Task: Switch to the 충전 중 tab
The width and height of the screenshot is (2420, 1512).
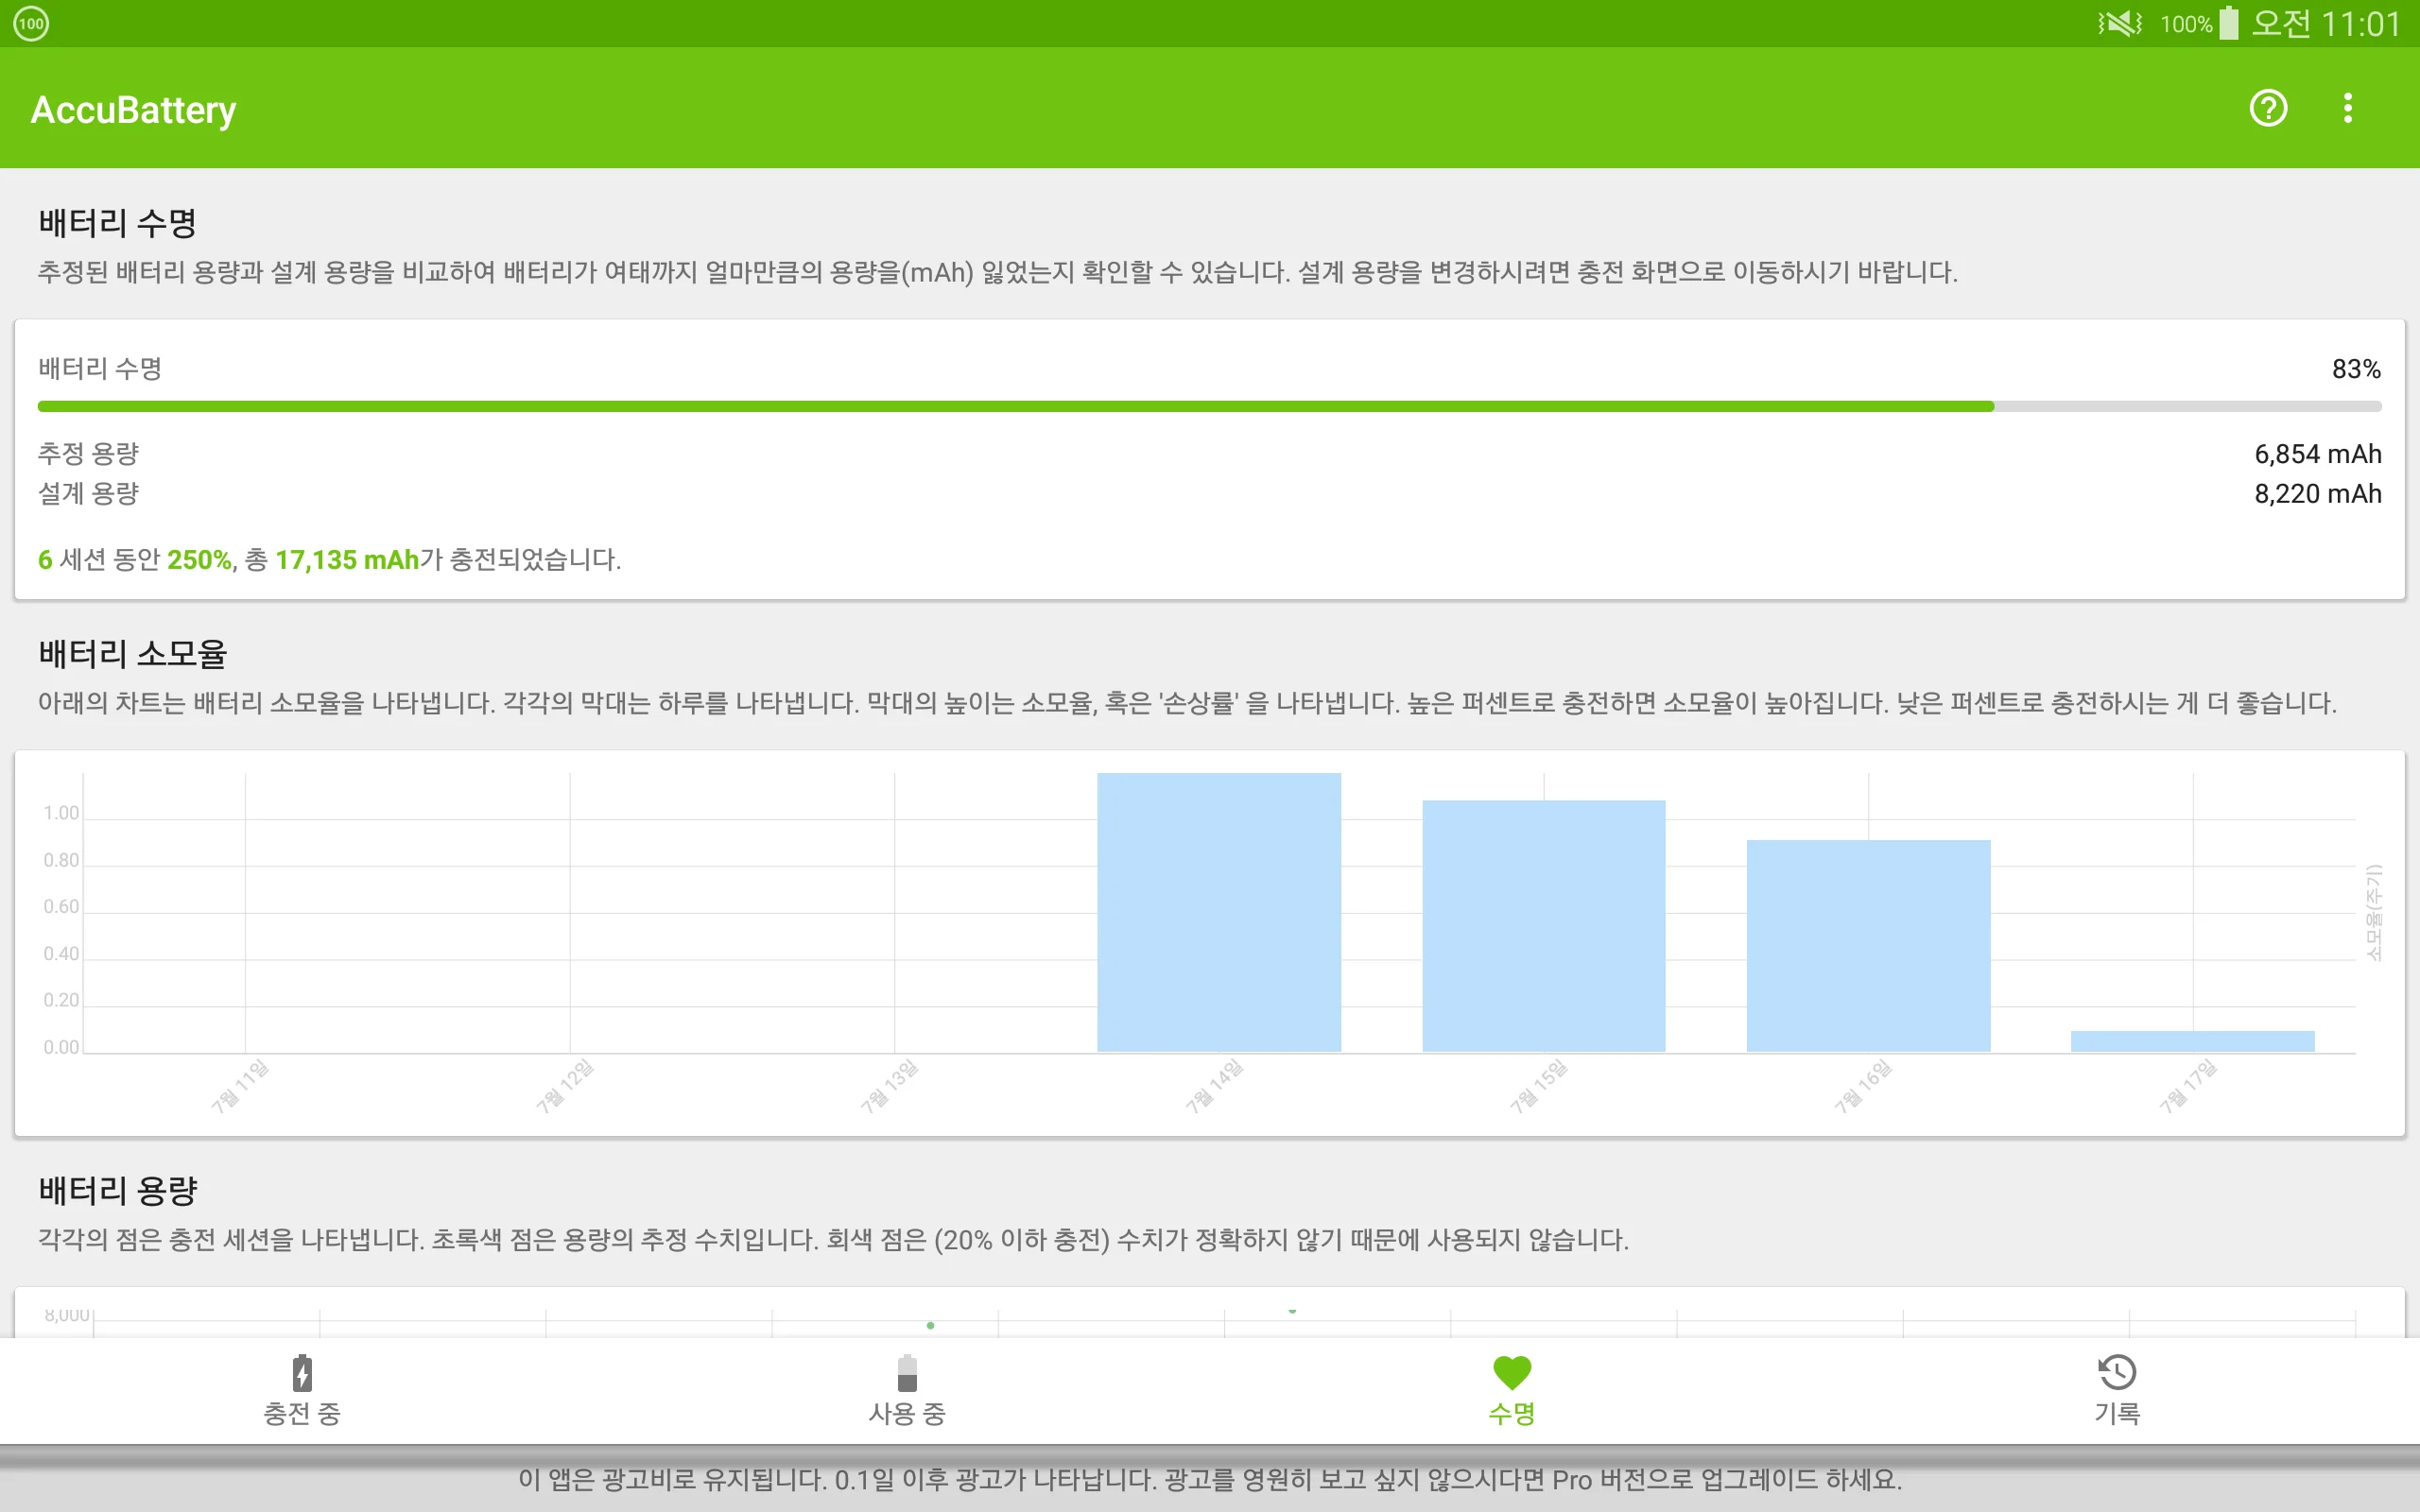Action: [x=302, y=1413]
